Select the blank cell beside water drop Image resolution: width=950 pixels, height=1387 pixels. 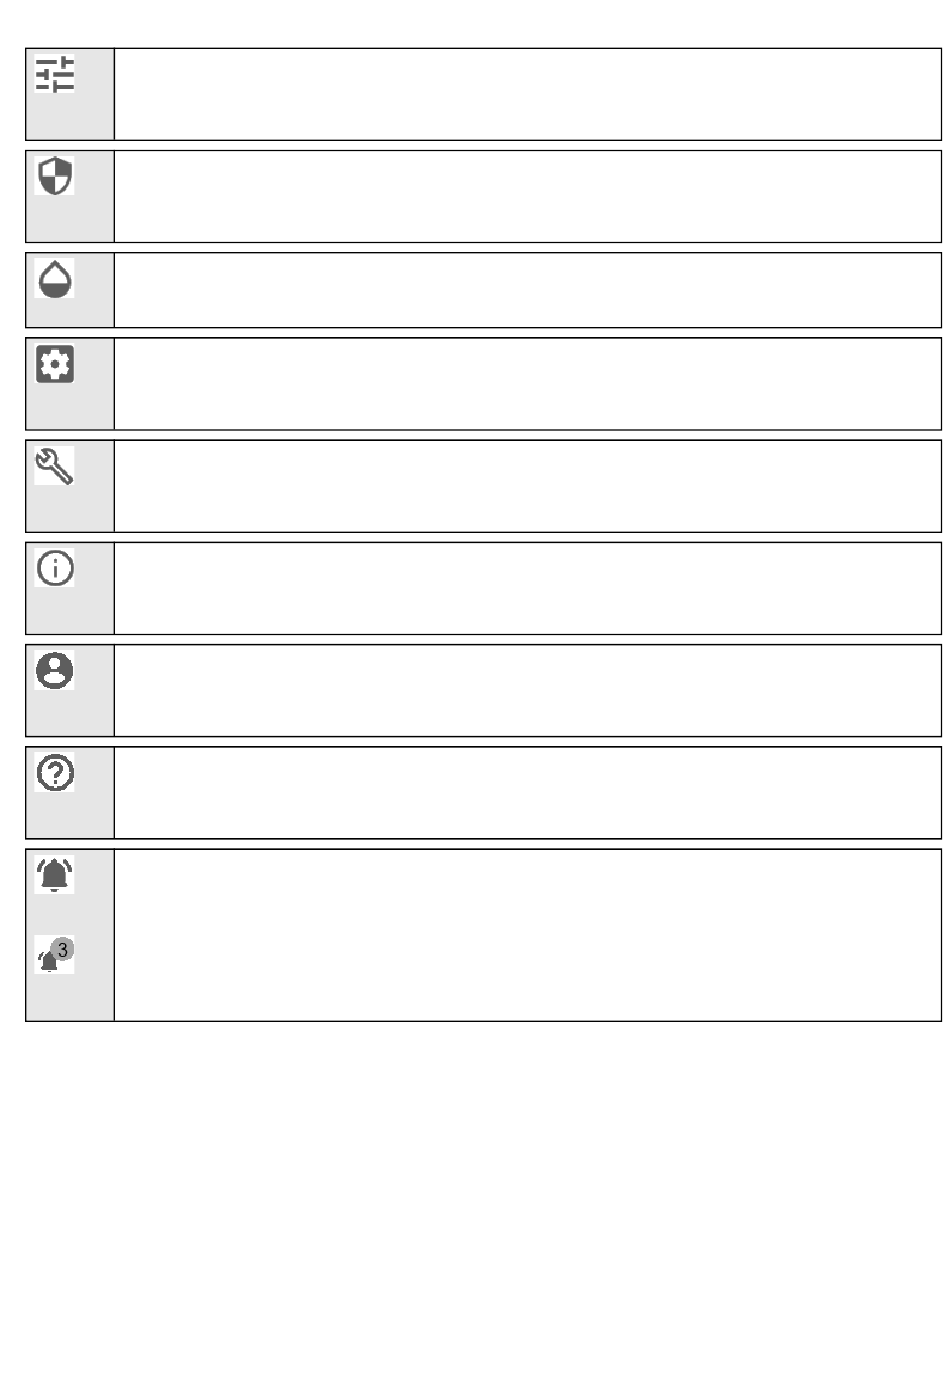528,290
